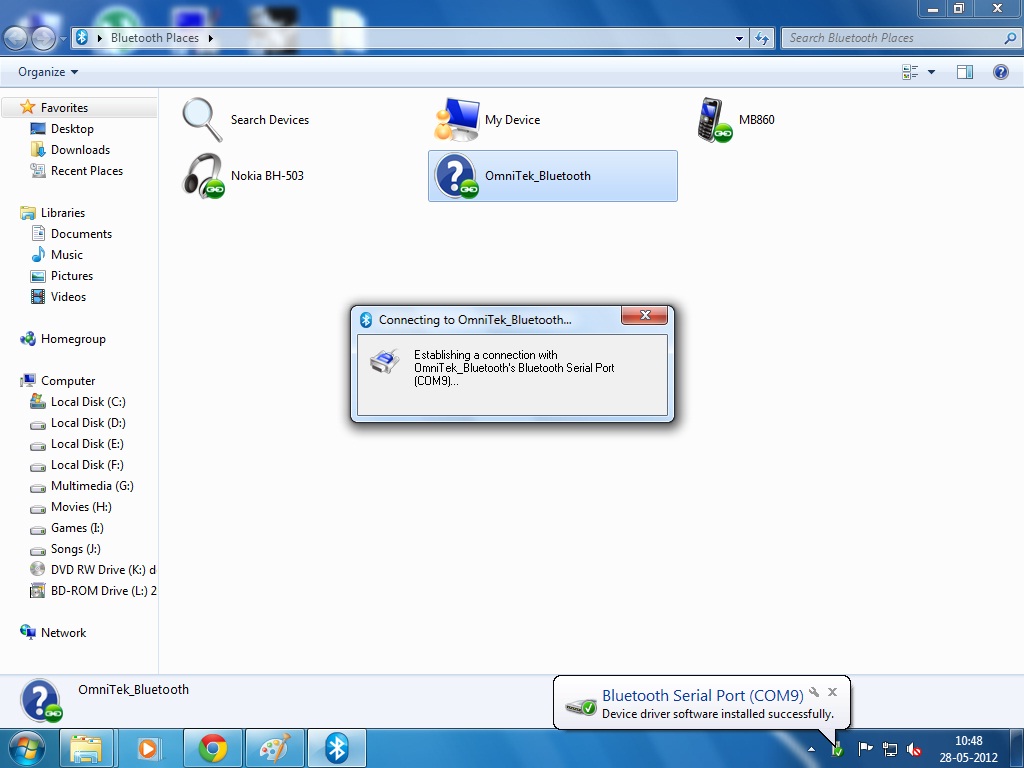Click the network tray icon
Viewport: 1024px width, 768px height.
889,749
